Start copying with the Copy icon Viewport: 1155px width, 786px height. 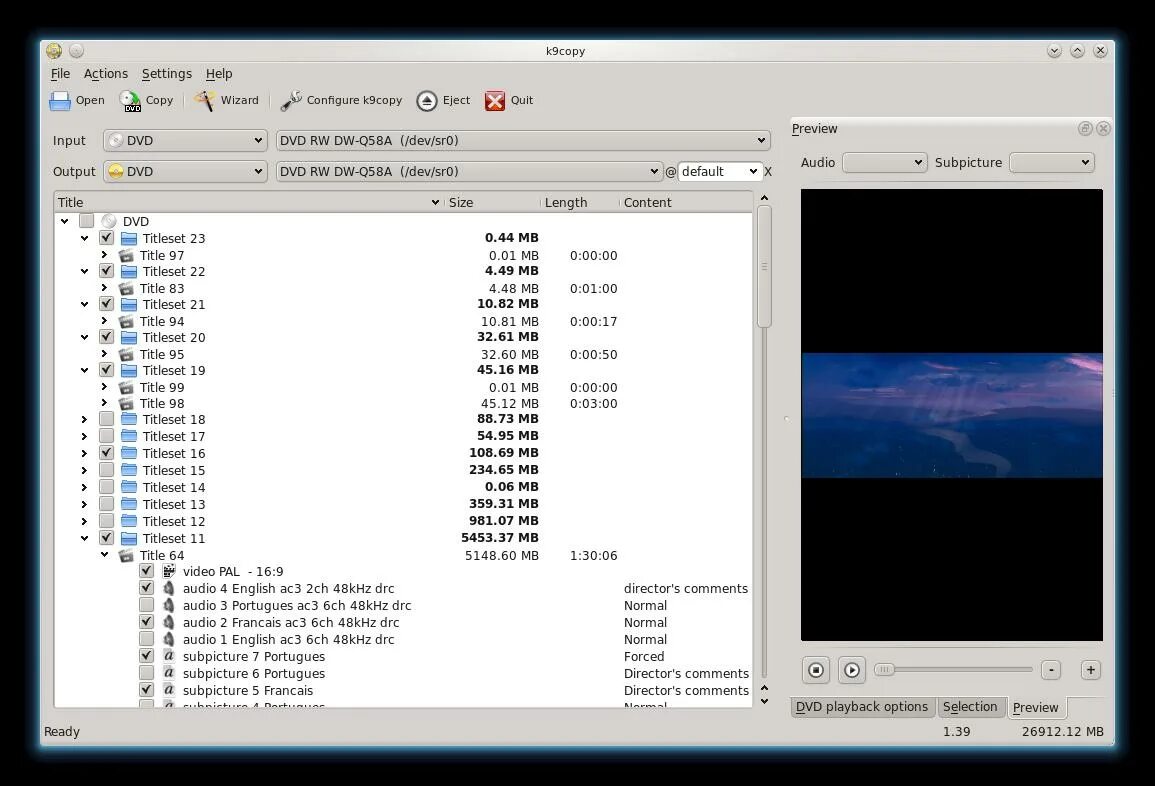132,100
